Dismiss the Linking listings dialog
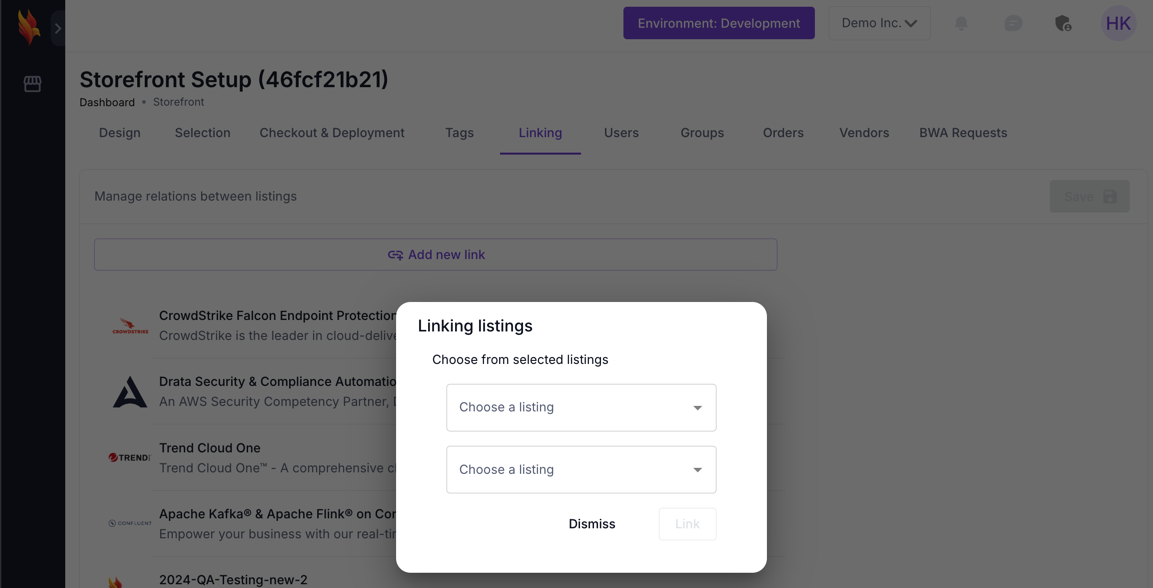 [592, 524]
